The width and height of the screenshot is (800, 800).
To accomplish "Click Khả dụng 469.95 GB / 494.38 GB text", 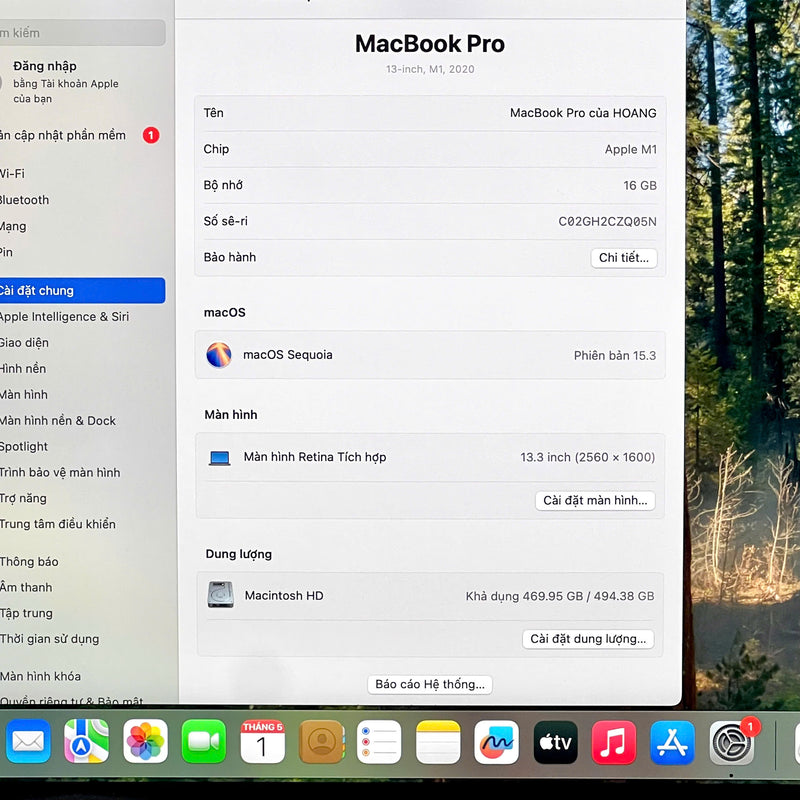I will point(560,596).
